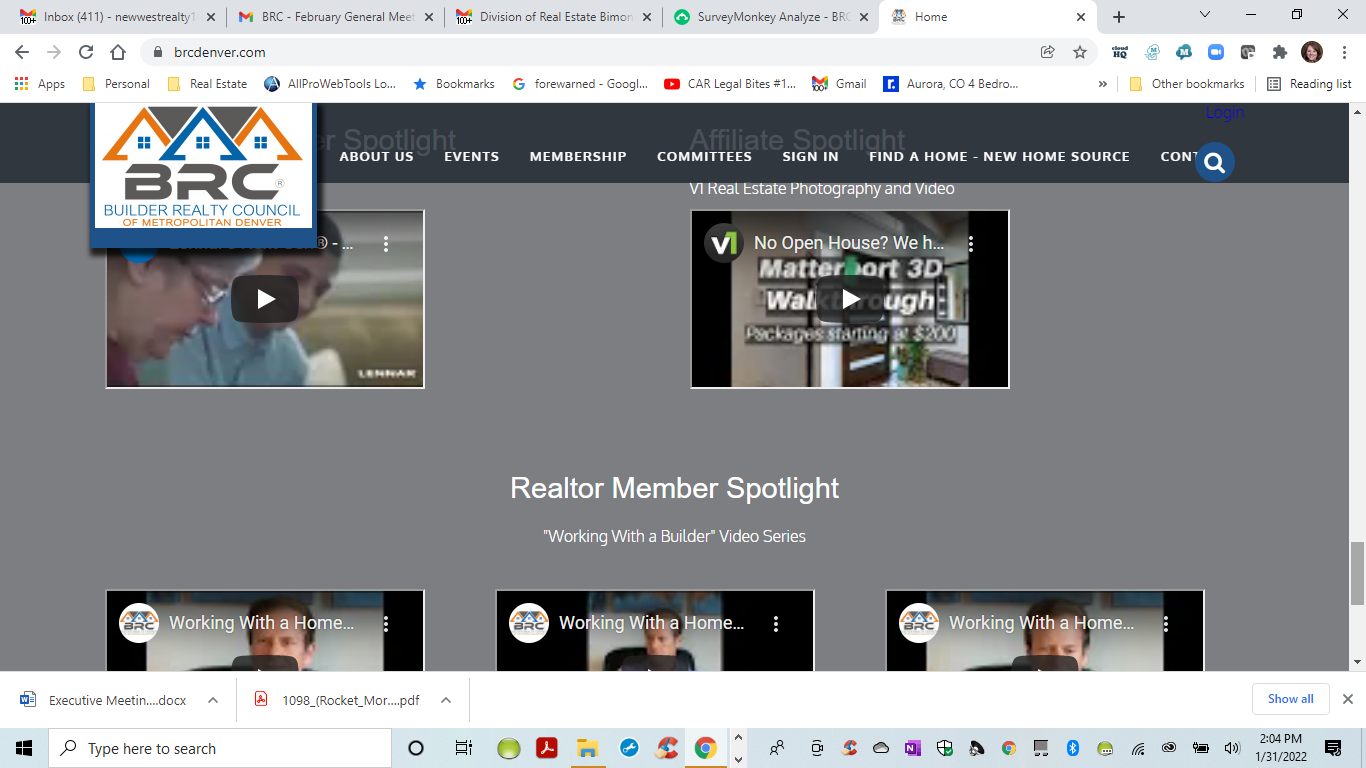Click the address bar showing brcdenver.com
1366x768 pixels.
coord(590,52)
